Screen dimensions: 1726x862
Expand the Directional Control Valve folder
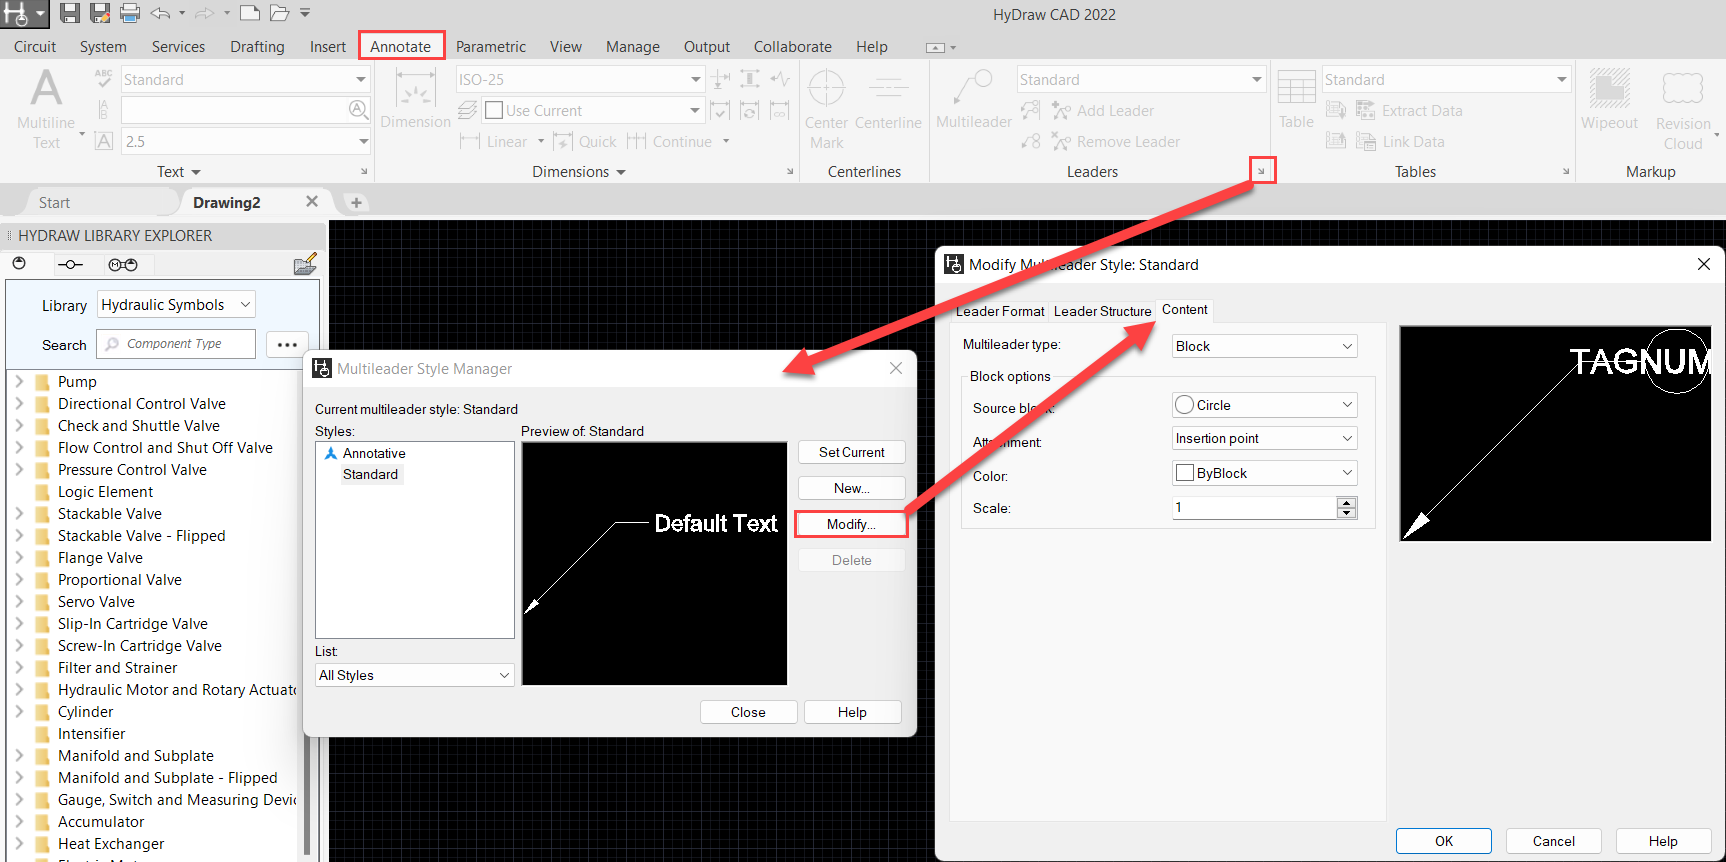[19, 403]
